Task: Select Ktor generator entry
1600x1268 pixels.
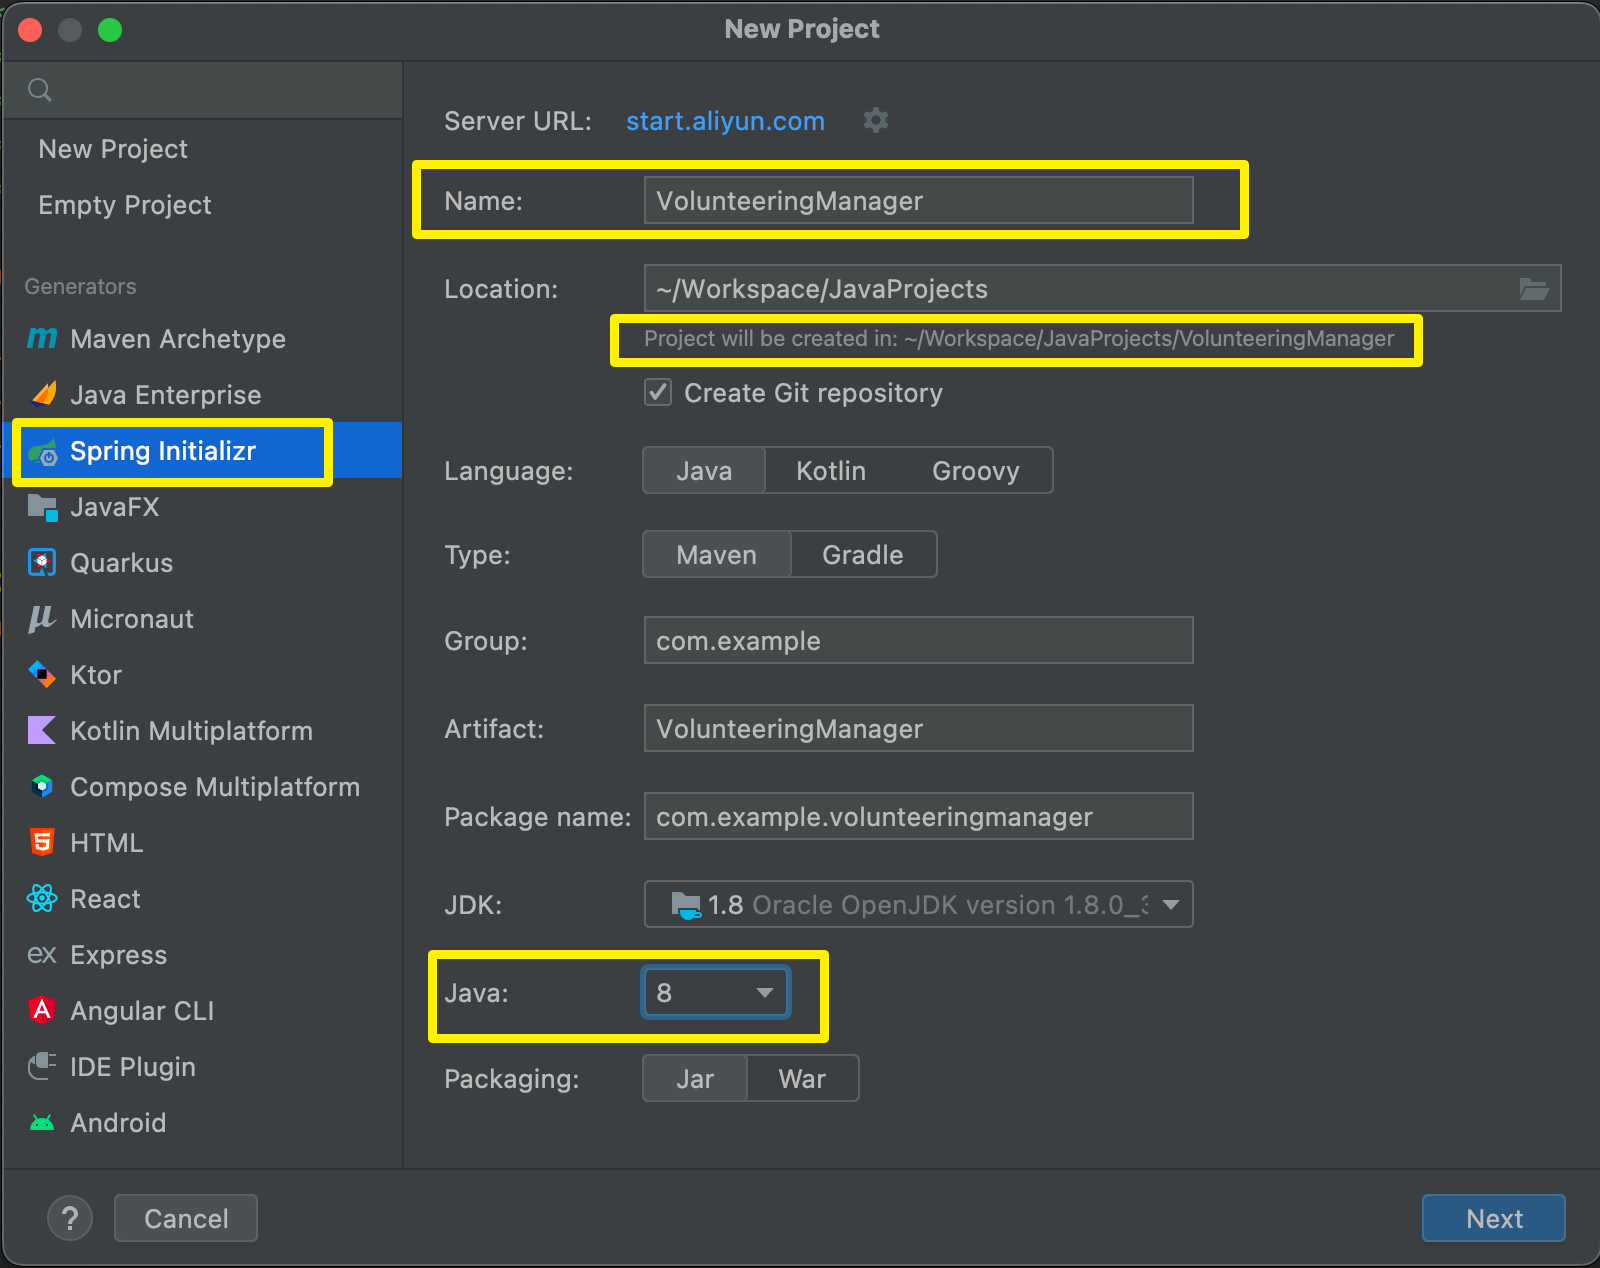Action: pos(203,675)
